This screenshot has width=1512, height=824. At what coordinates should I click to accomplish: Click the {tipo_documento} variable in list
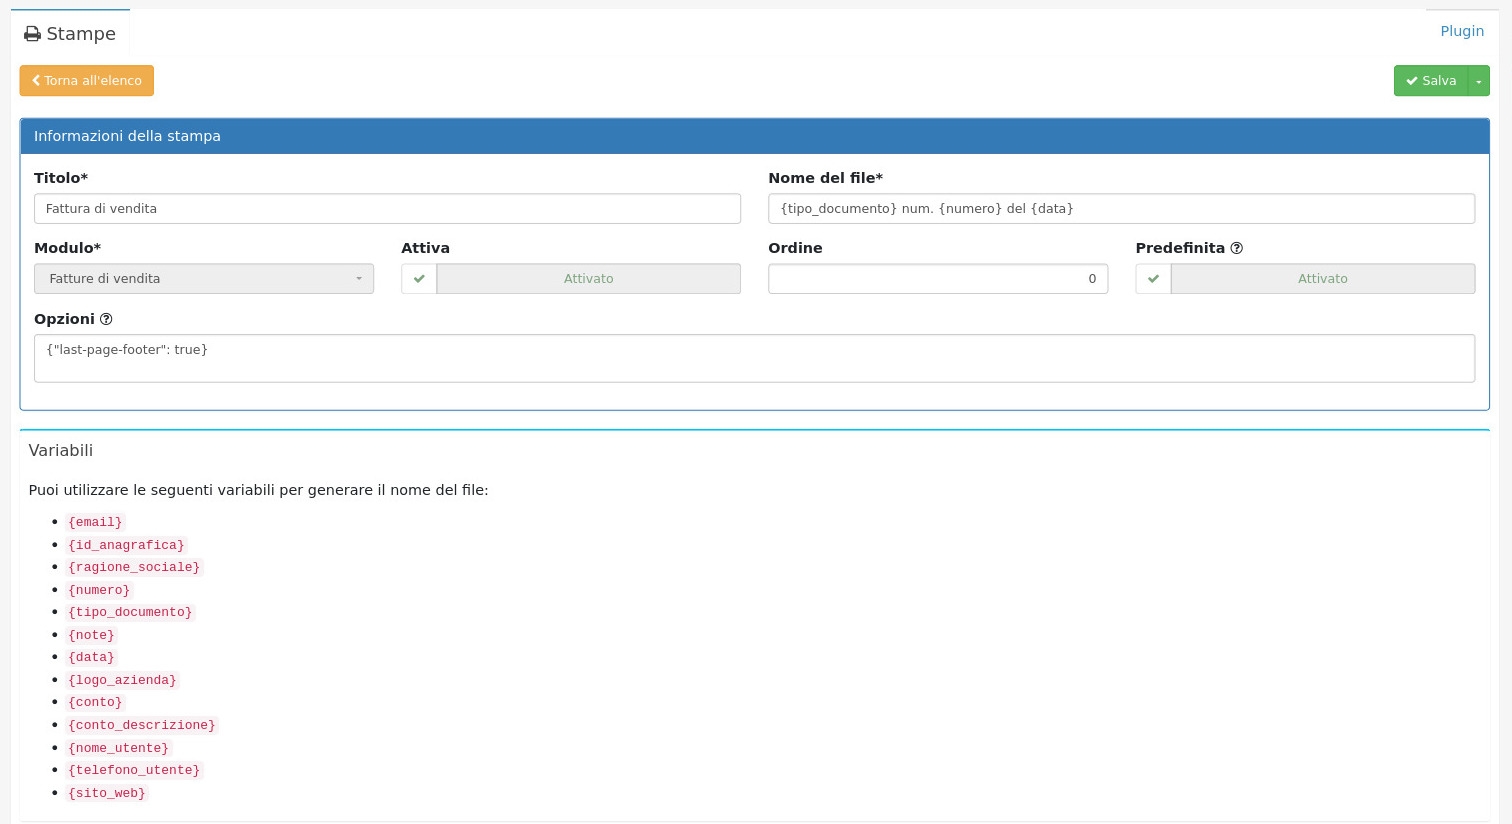pyautogui.click(x=130, y=612)
